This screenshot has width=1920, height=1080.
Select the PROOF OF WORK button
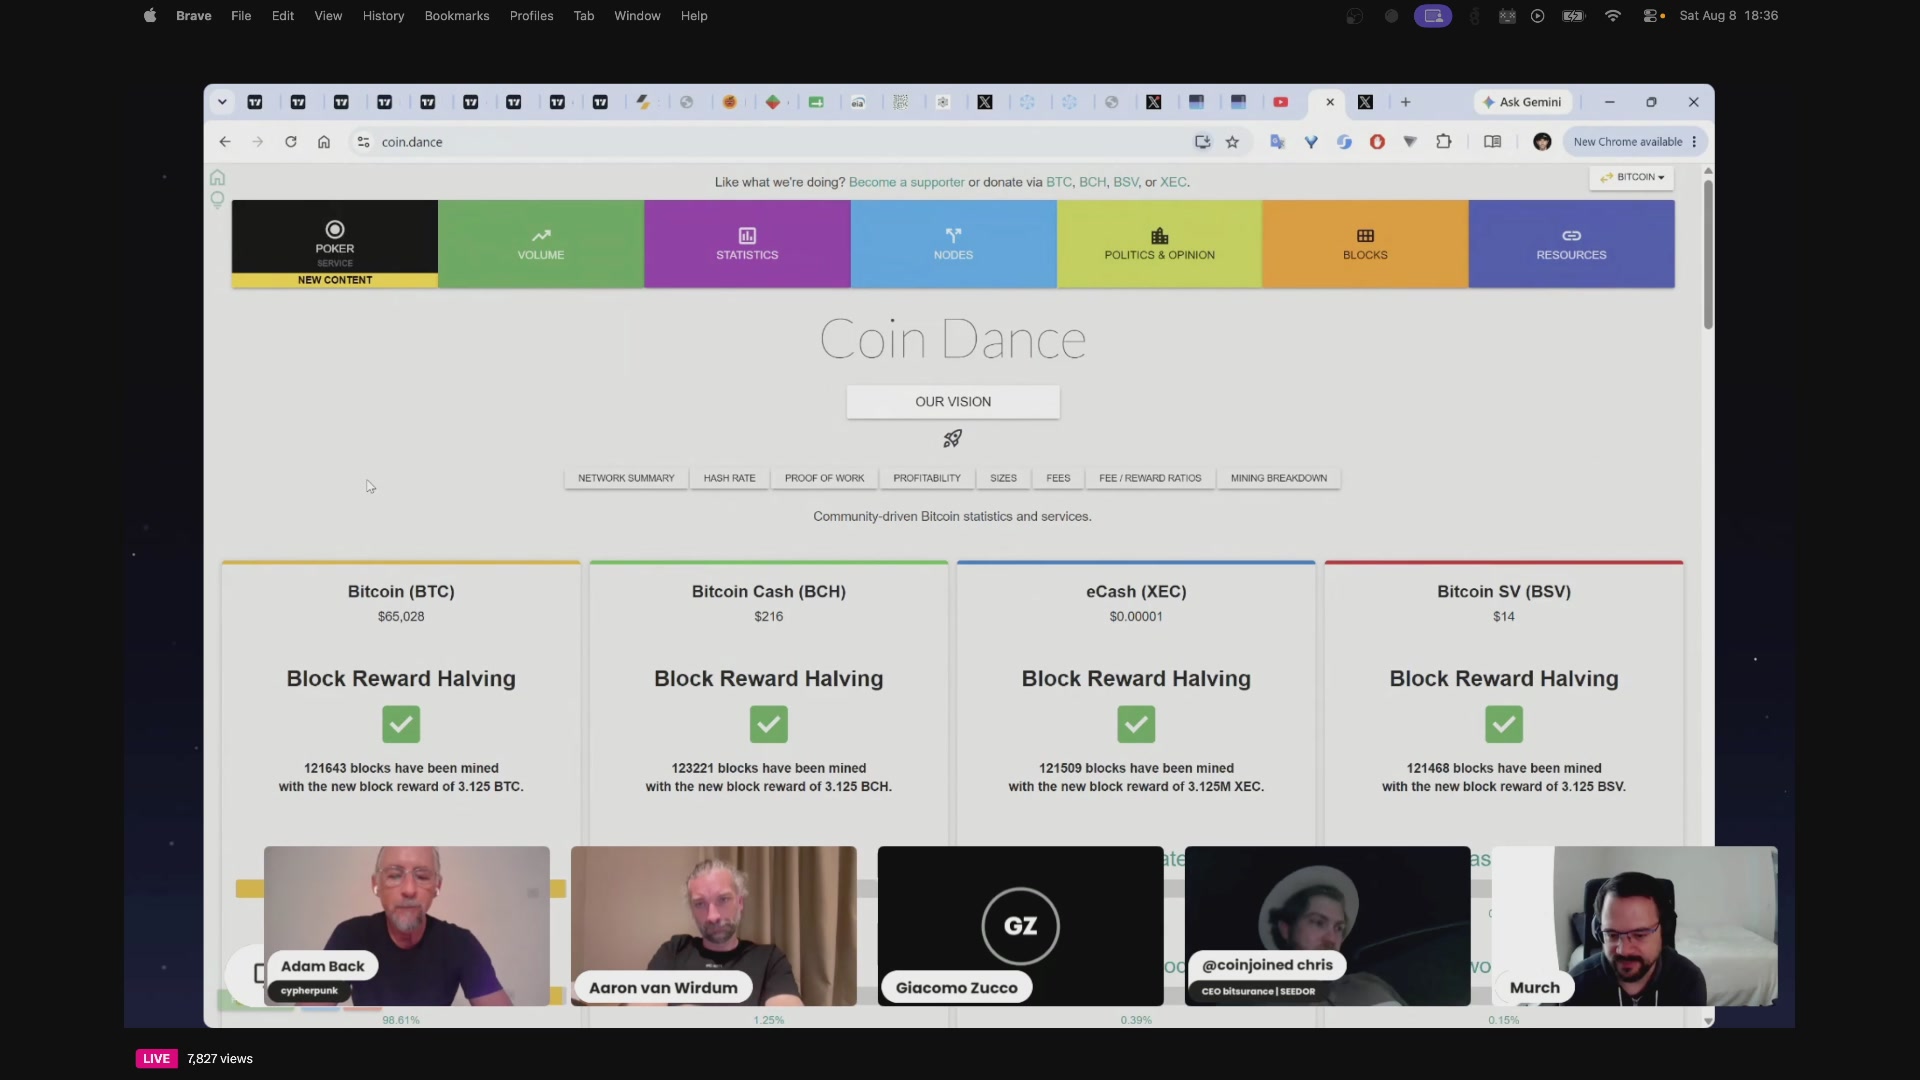[x=824, y=478]
